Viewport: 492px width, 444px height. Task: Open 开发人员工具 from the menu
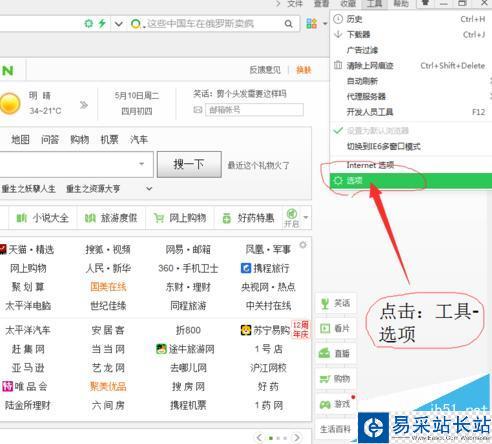tap(411, 112)
